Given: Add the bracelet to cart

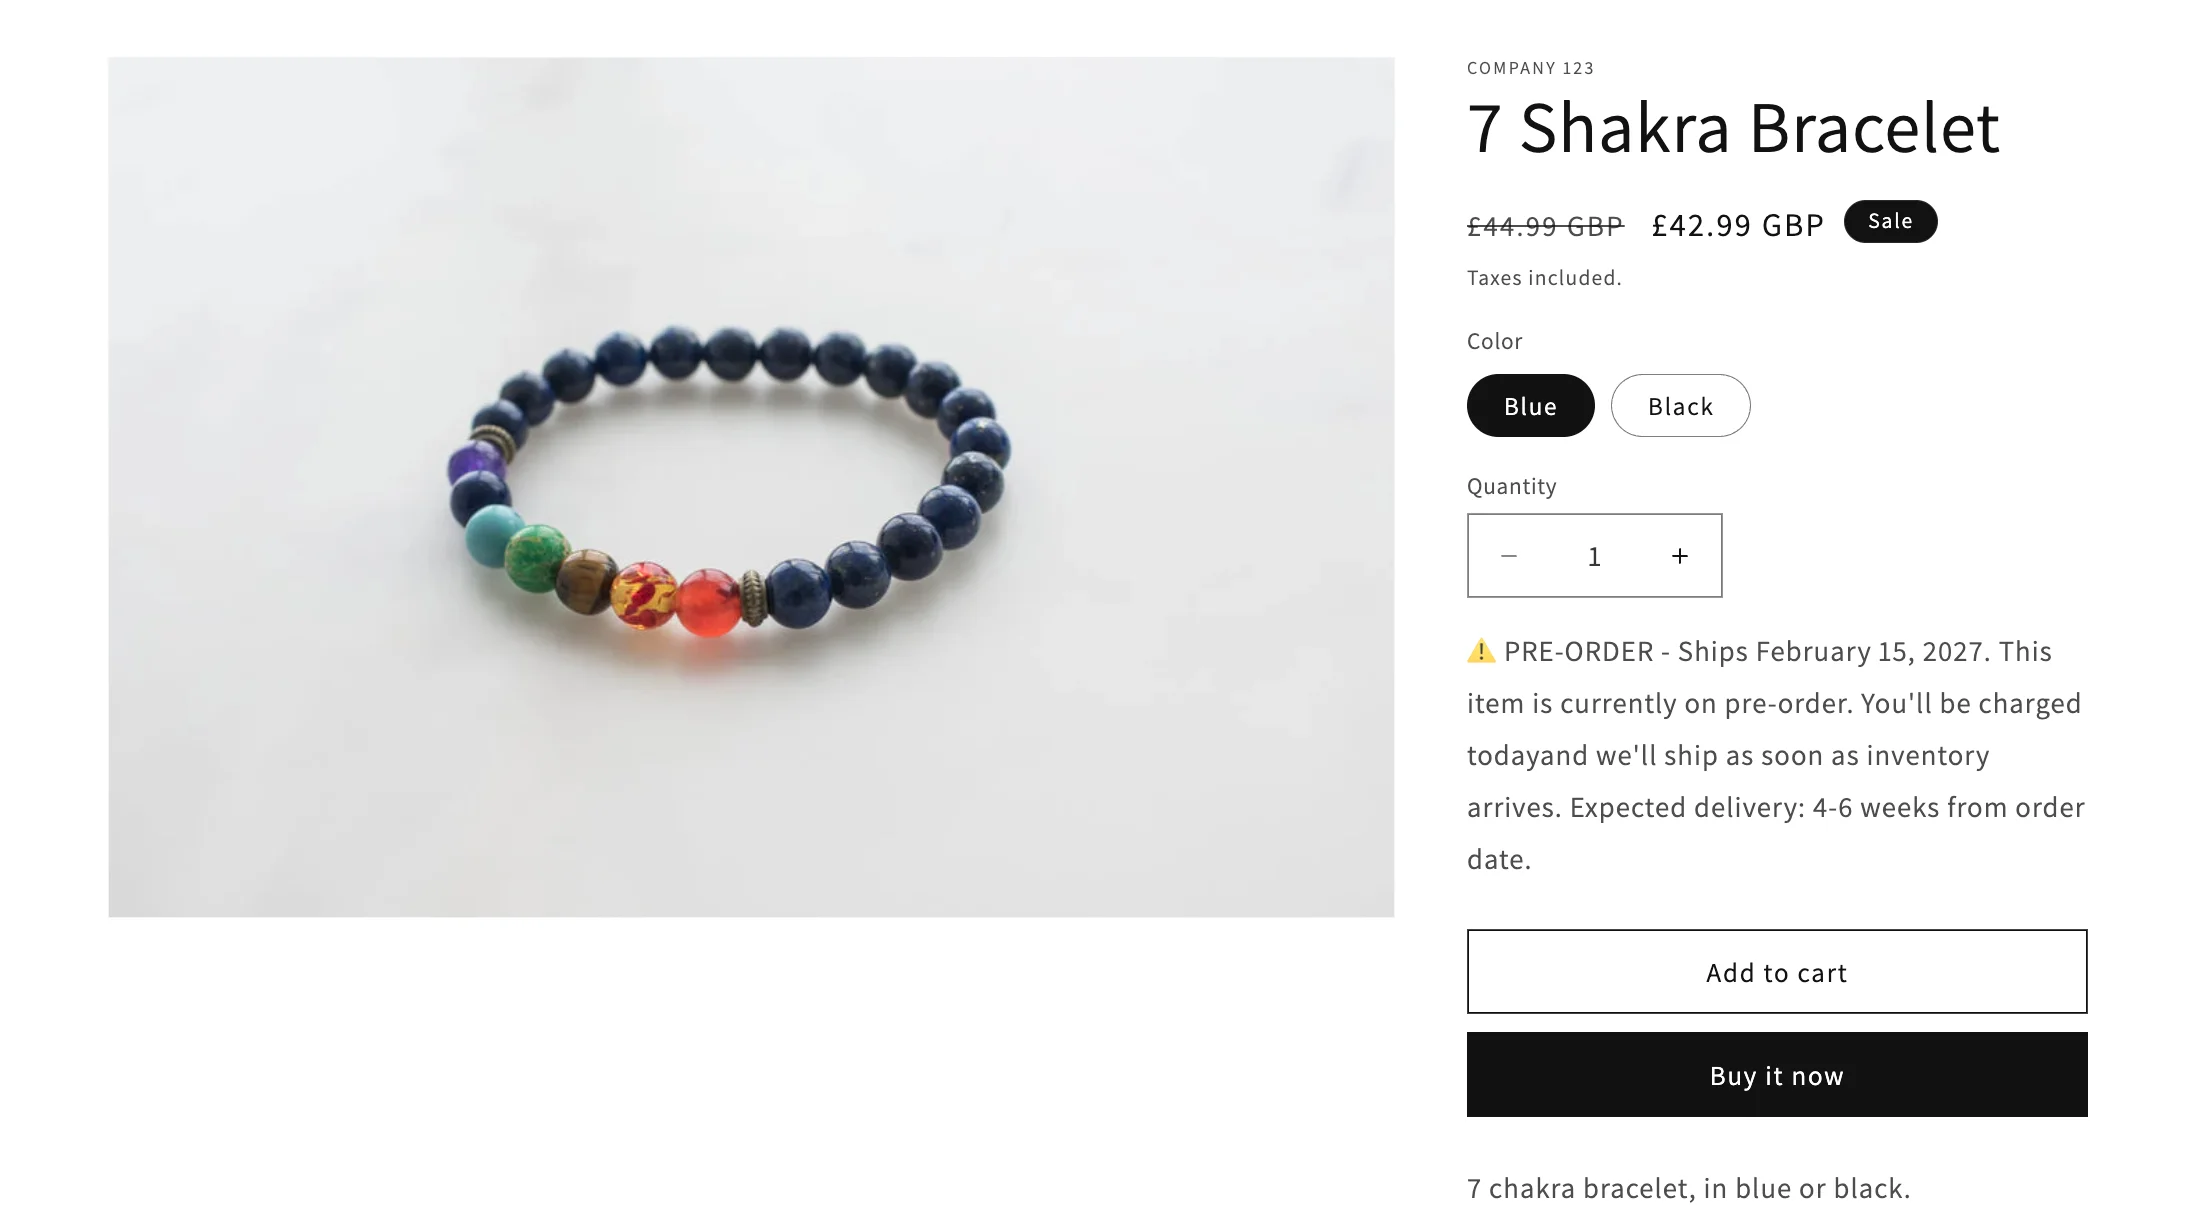Looking at the screenshot, I should pyautogui.click(x=1777, y=972).
